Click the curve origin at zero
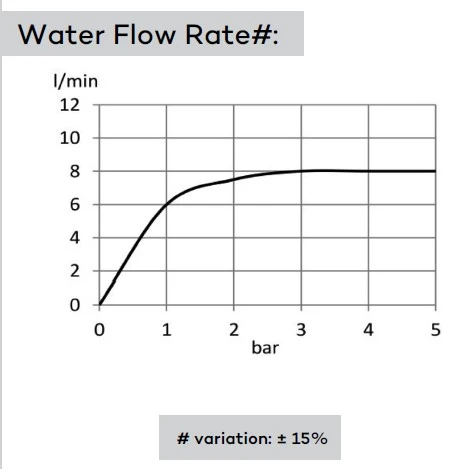Image resolution: width=474 pixels, height=472 pixels. tap(99, 304)
